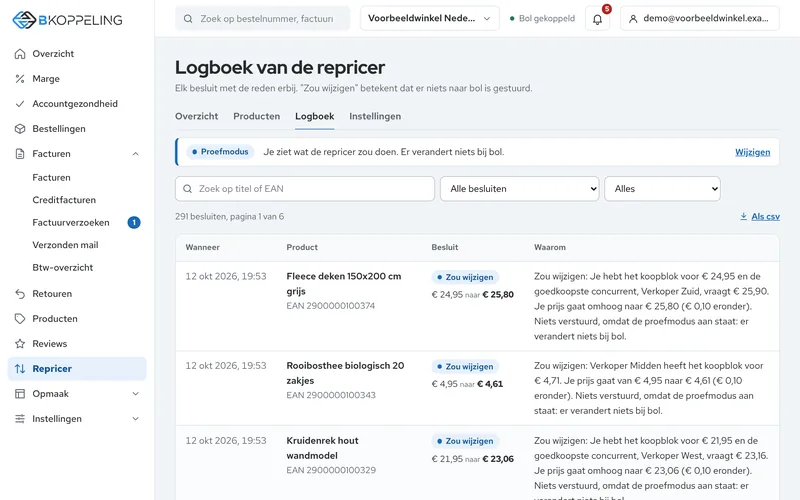Viewport: 800px width, 500px height.
Task: Focus the Zoek op titel of EAN field
Action: pos(305,189)
